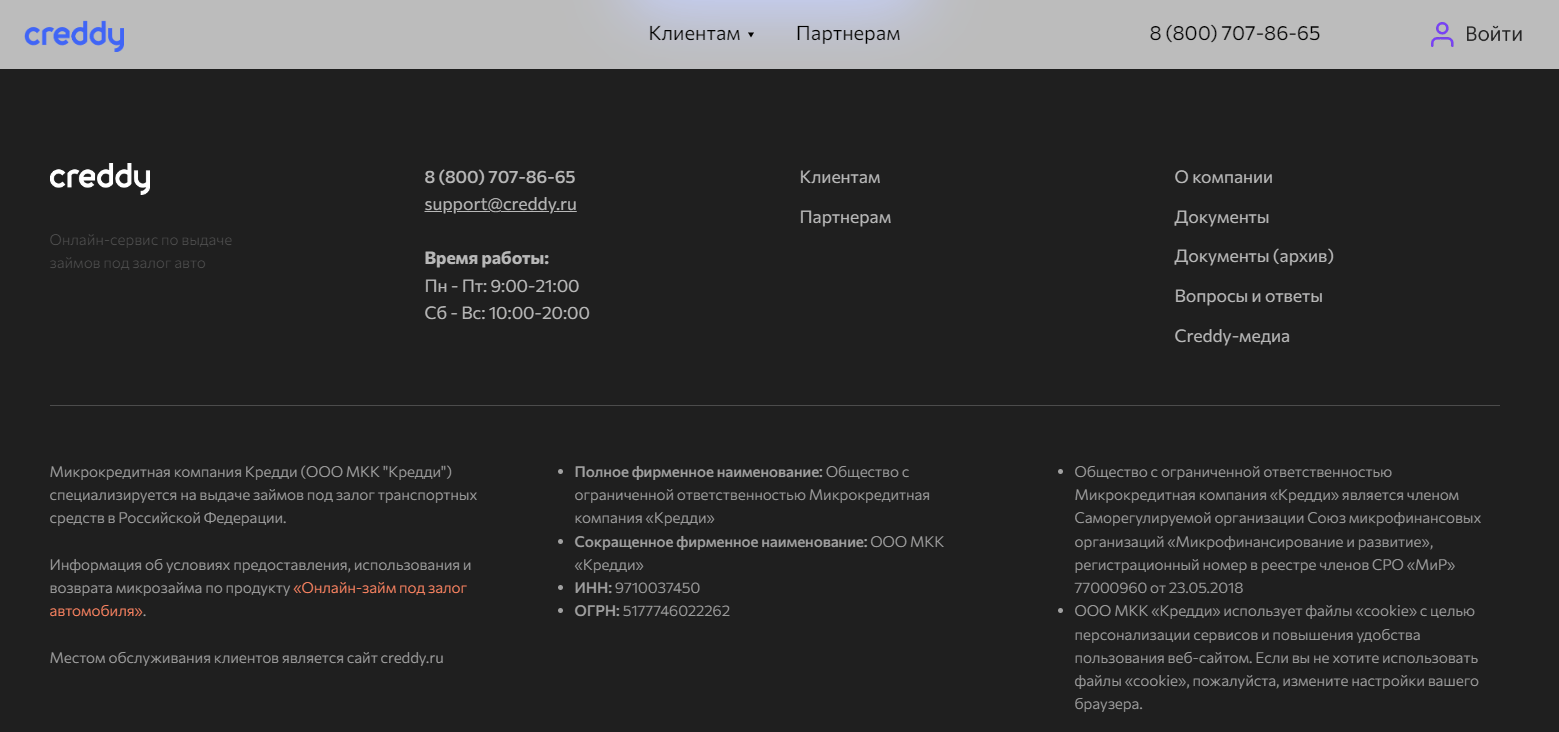Click the white creddy logo in footer
The height and width of the screenshot is (732, 1559).
pyautogui.click(x=100, y=178)
